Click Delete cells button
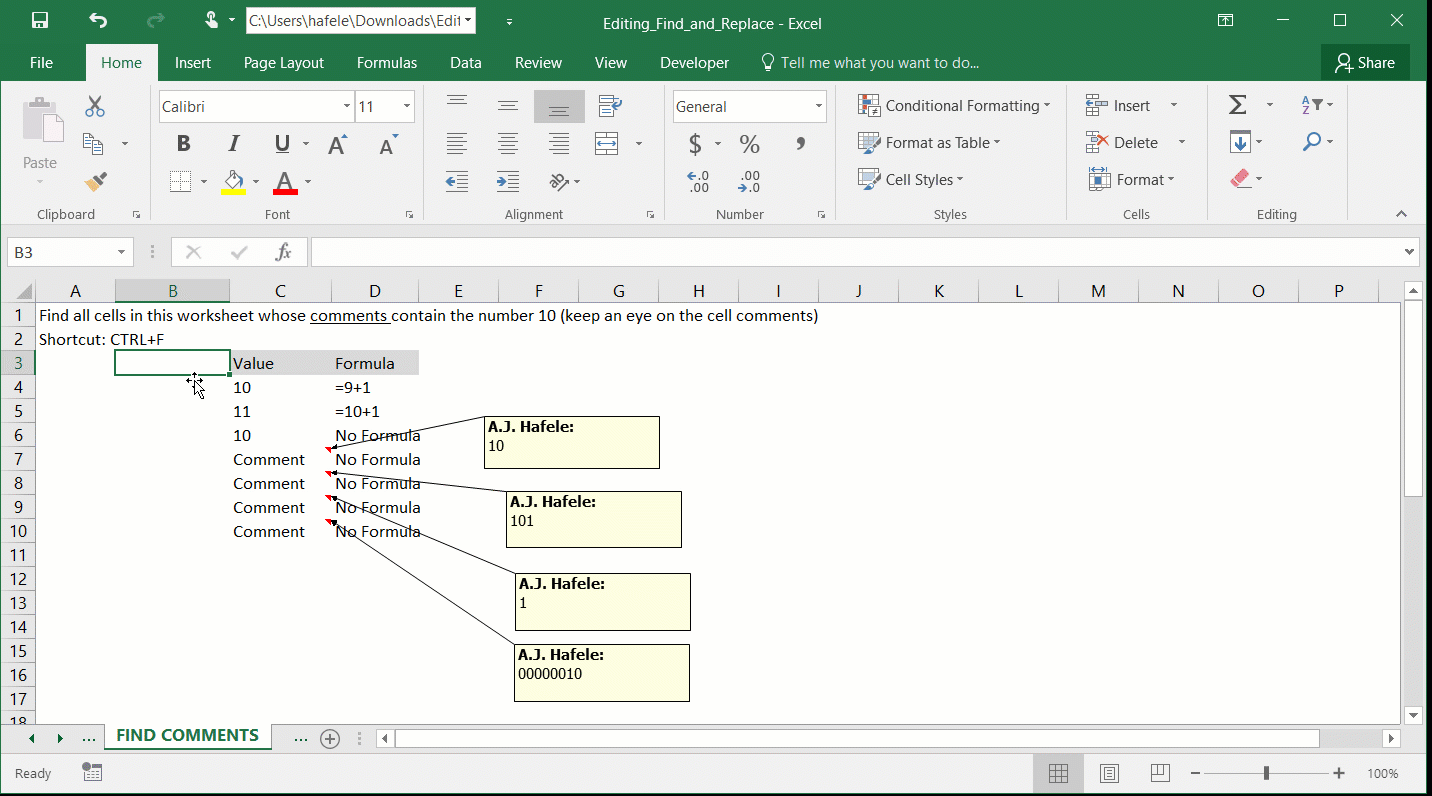This screenshot has width=1432, height=796. coord(1122,142)
